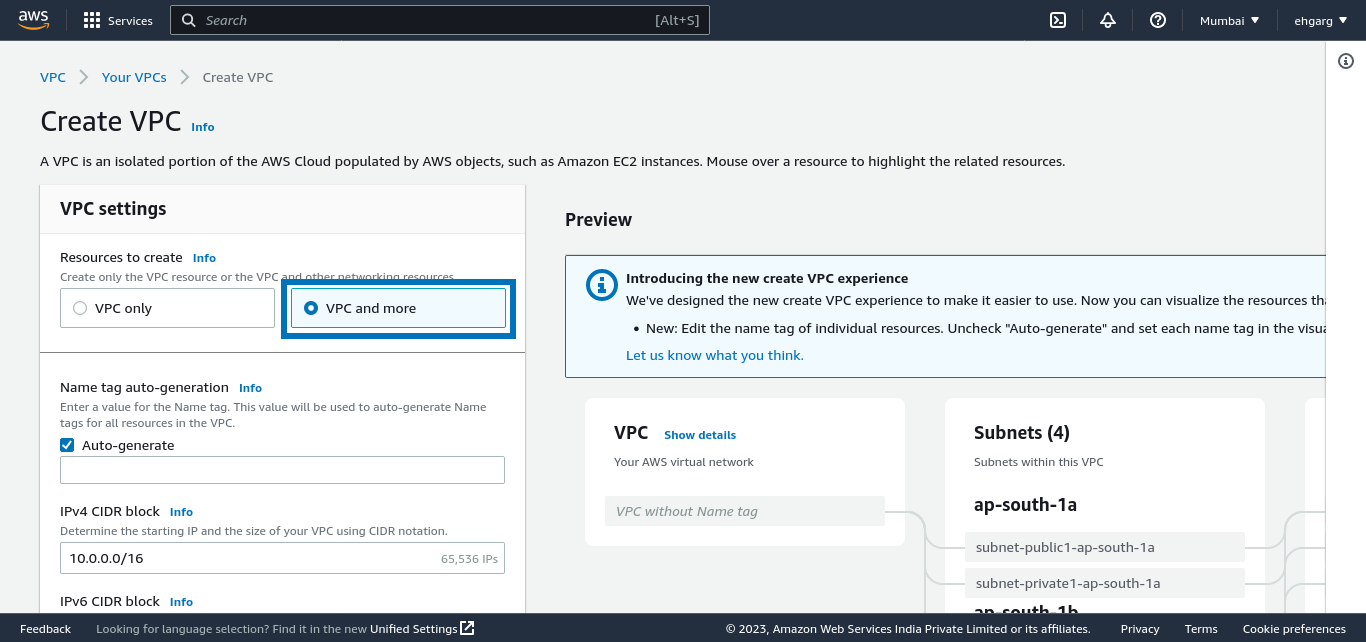Open Info link for Resources to create
Viewport: 1366px width, 642px height.
[204, 258]
